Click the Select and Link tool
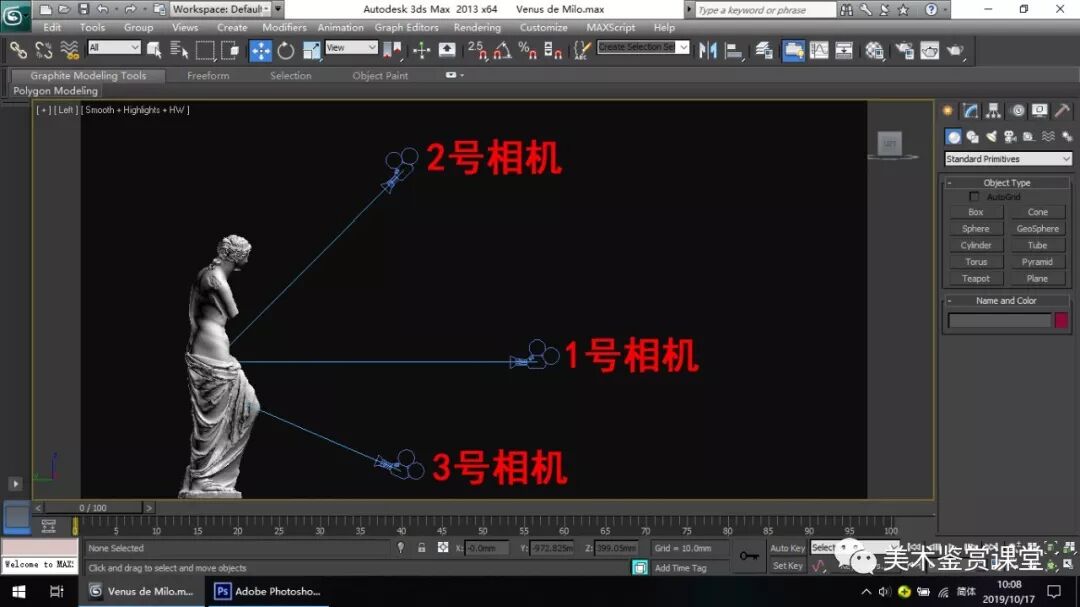Viewport: 1080px width, 607px height. [19, 50]
